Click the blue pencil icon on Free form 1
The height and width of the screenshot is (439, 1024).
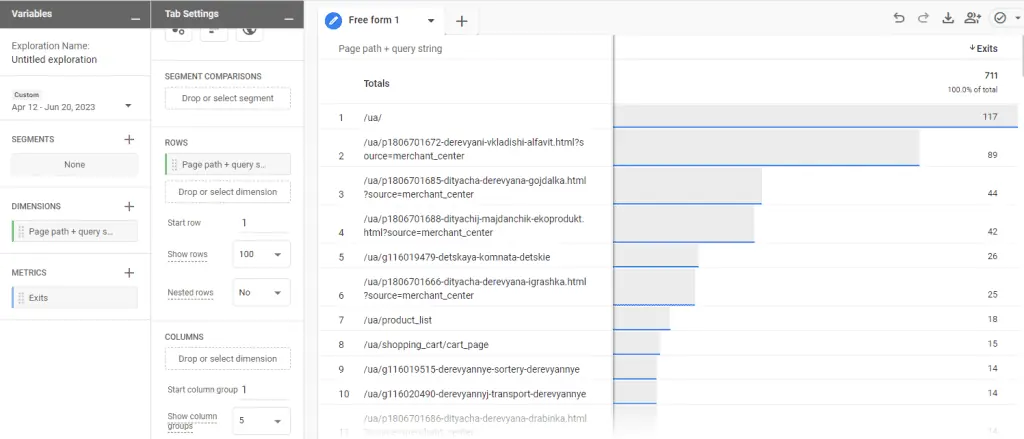point(334,20)
